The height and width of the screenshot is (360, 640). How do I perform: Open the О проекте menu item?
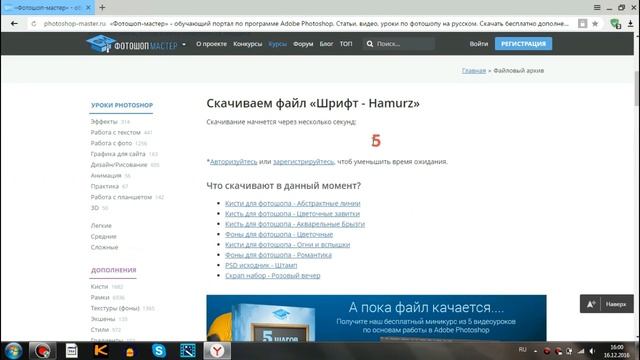pyautogui.click(x=211, y=44)
